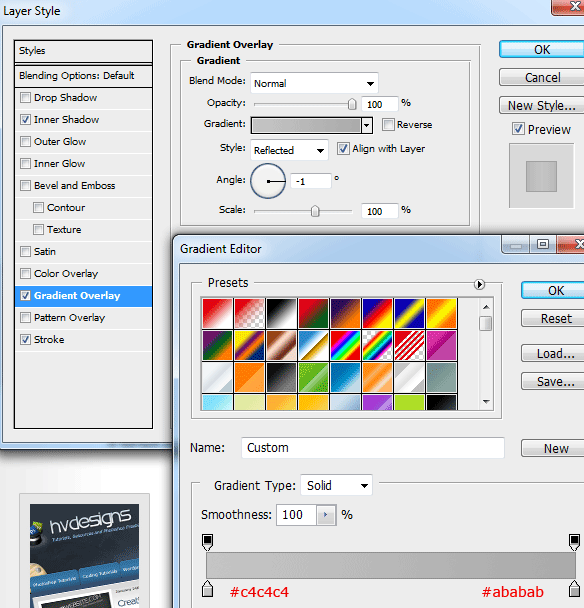Image resolution: width=584 pixels, height=608 pixels.
Task: Enable the Drop Shadow effect checkbox
Action: 26,97
